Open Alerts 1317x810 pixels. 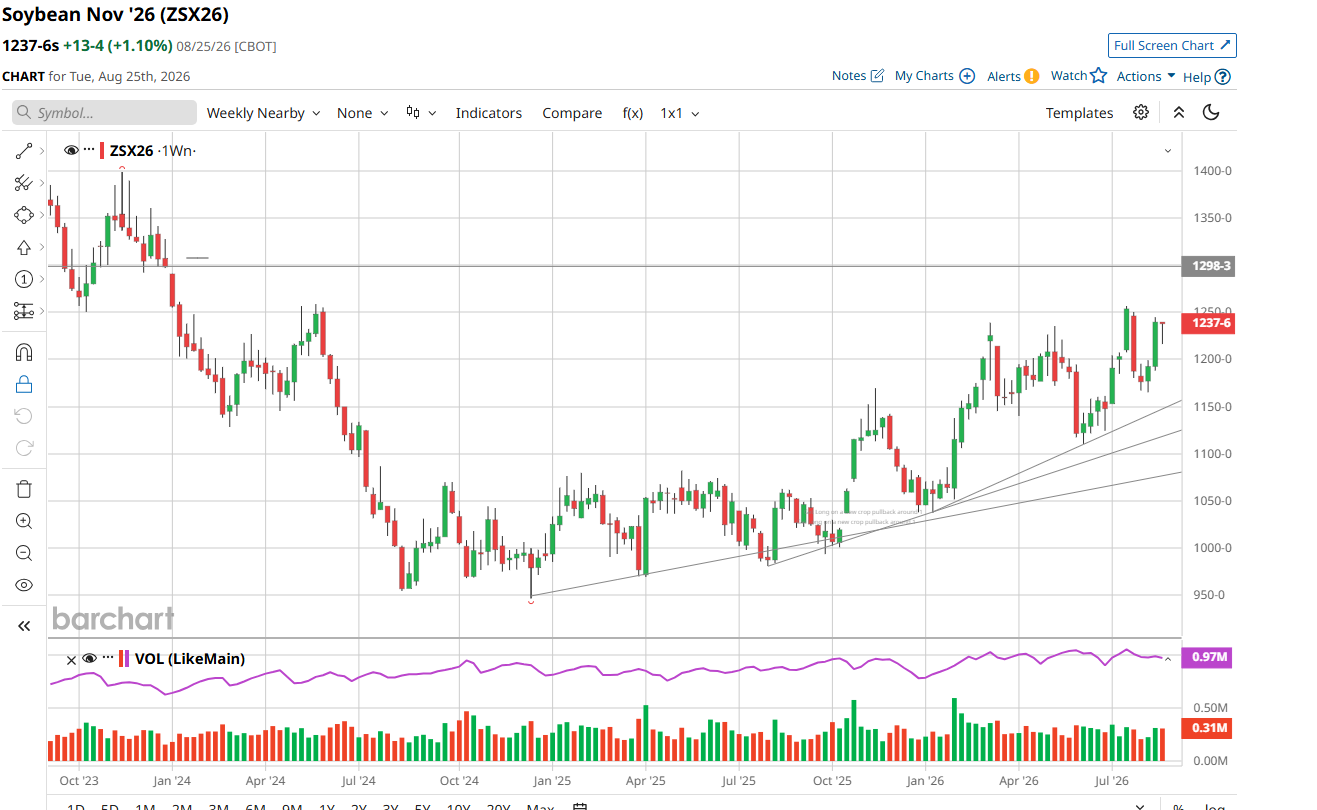pyautogui.click(x=1013, y=76)
